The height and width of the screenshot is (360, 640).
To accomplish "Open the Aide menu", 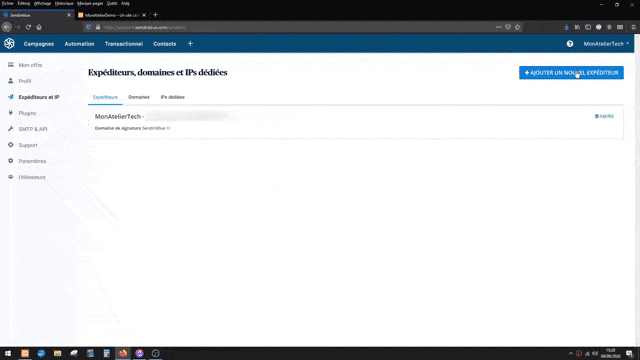I will 125,3.
